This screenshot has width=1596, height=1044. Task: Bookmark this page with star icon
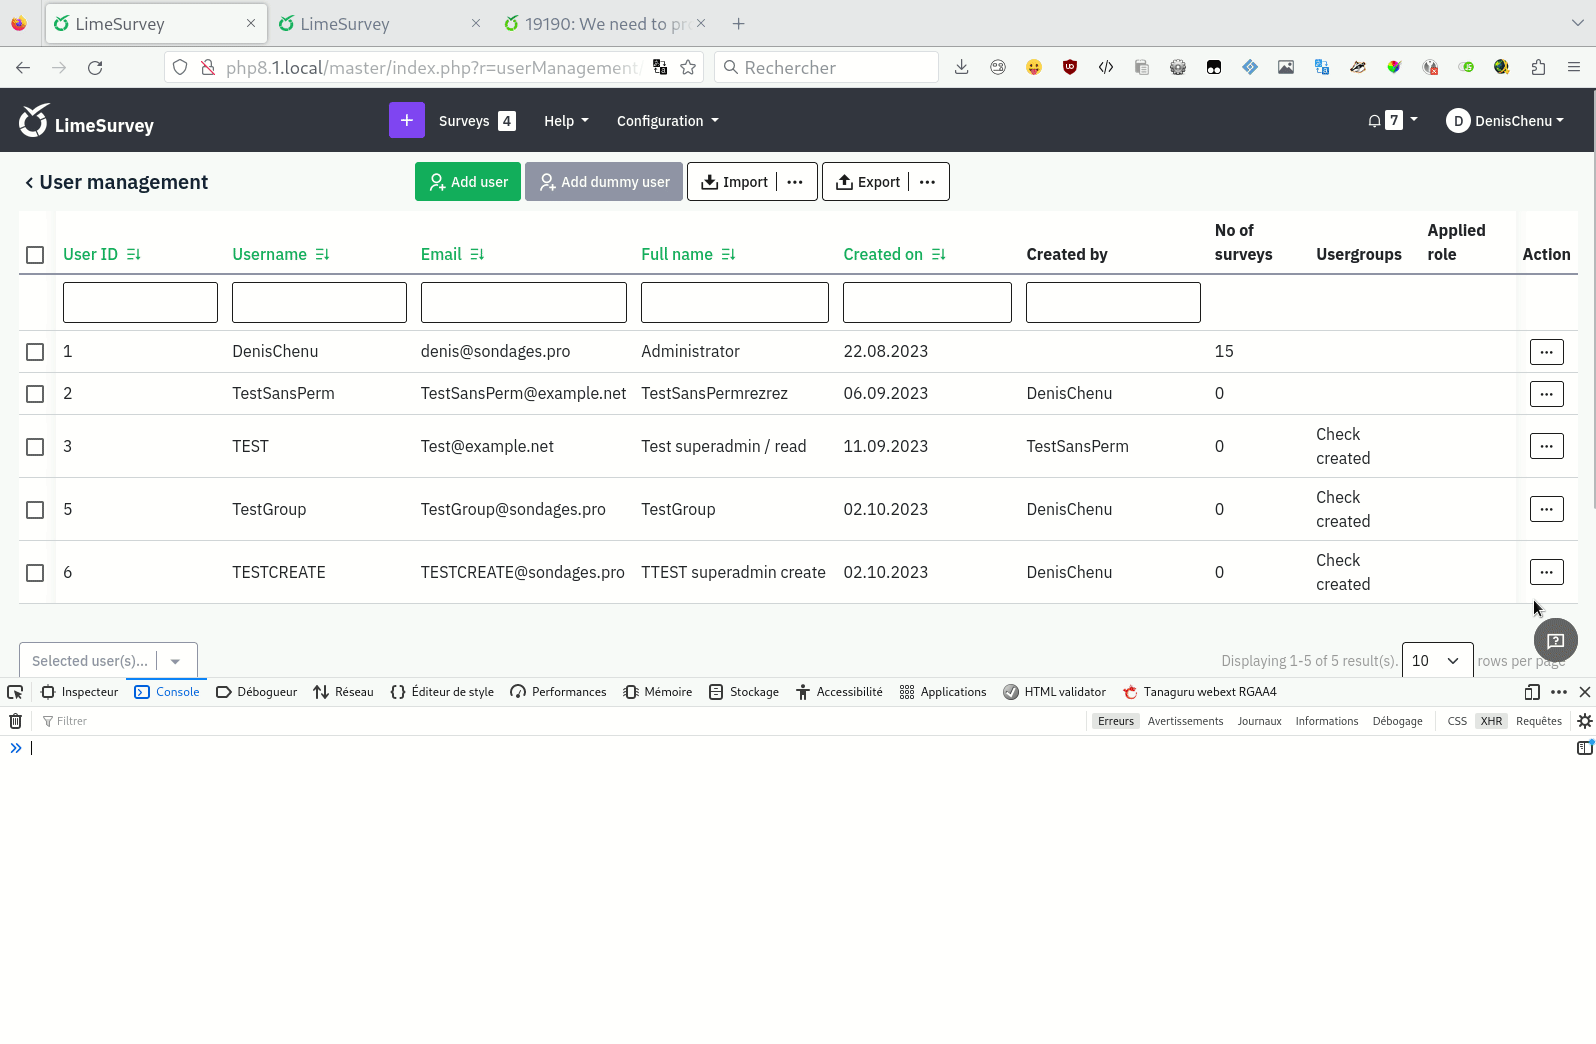688,68
